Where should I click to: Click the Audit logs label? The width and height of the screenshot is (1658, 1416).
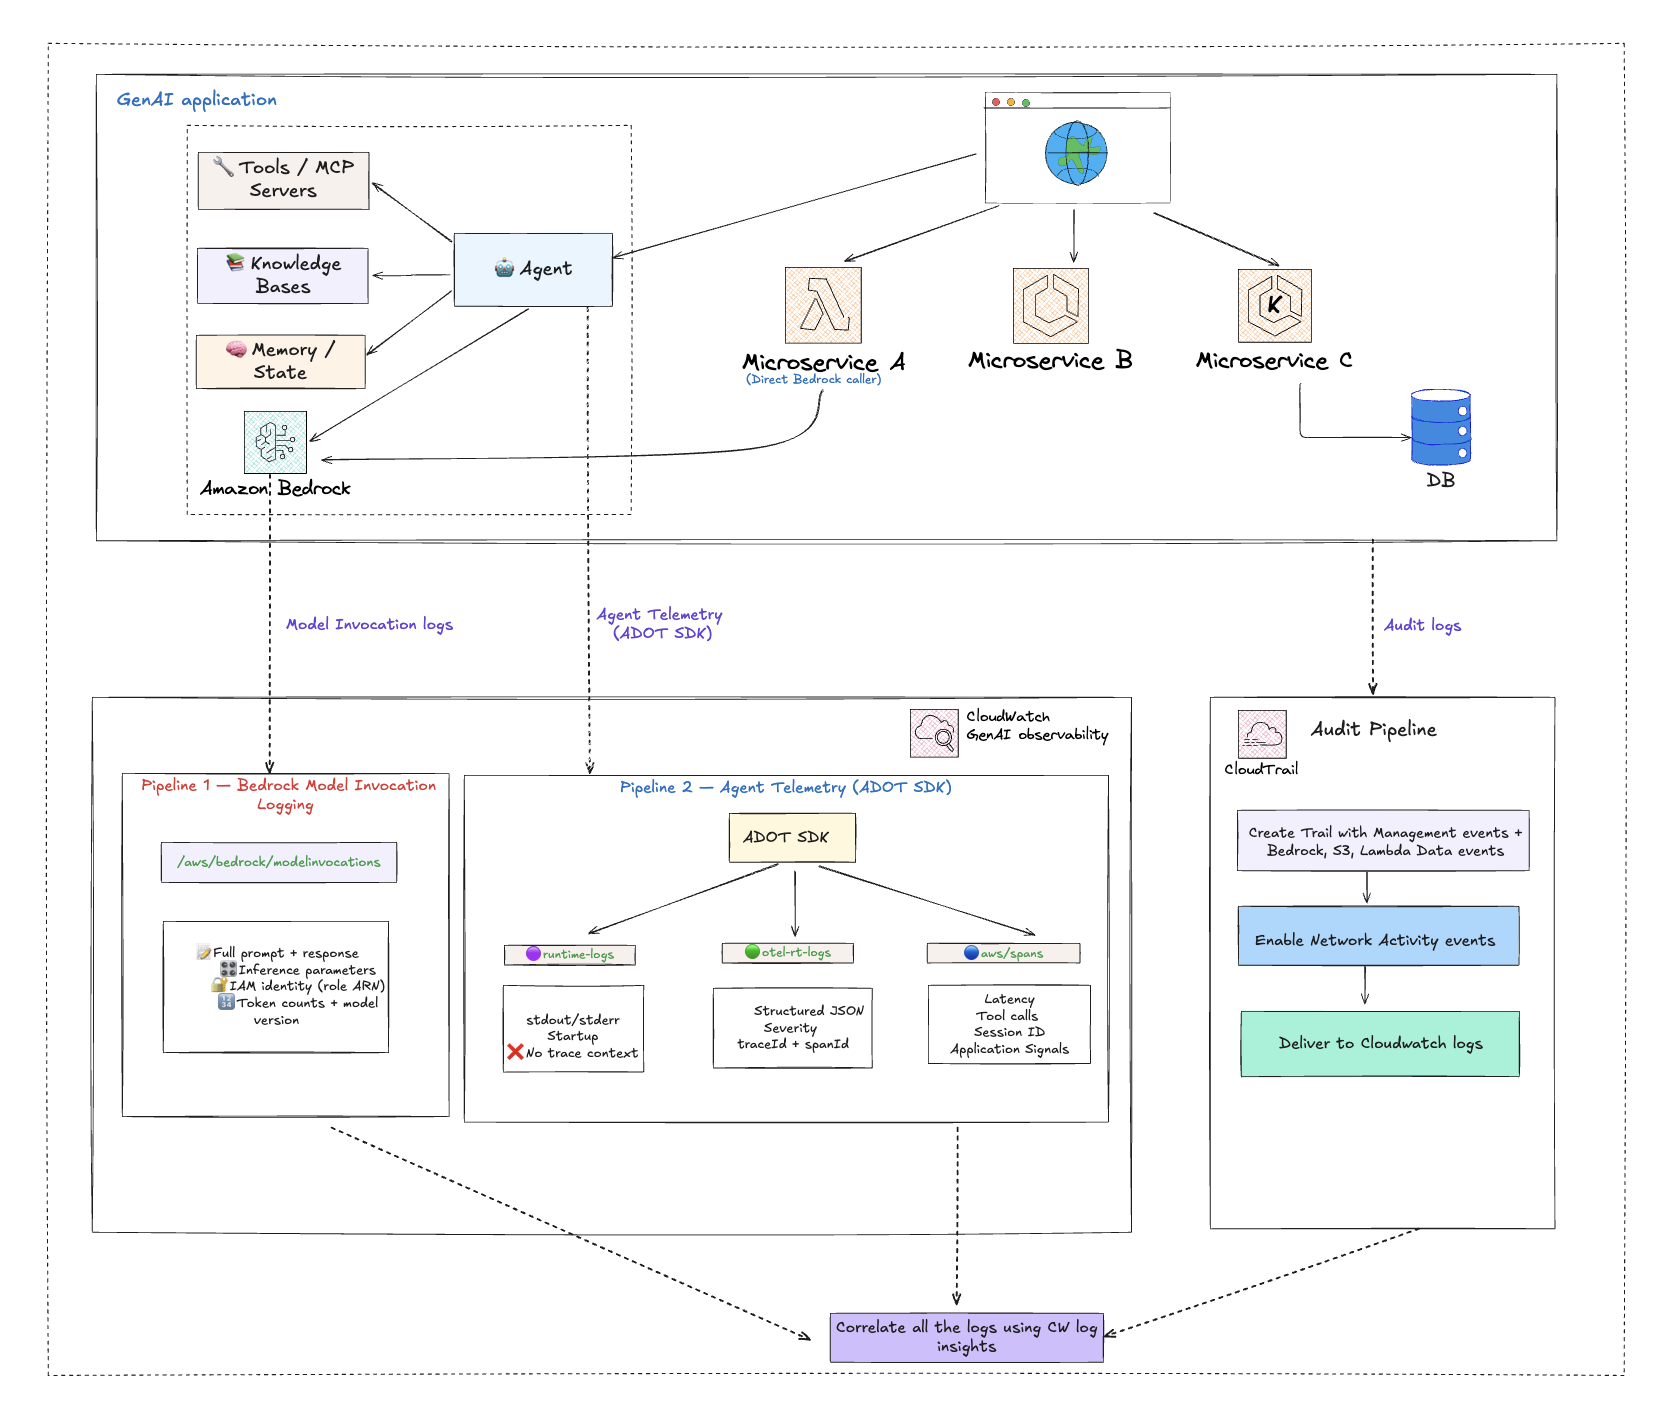pos(1423,626)
